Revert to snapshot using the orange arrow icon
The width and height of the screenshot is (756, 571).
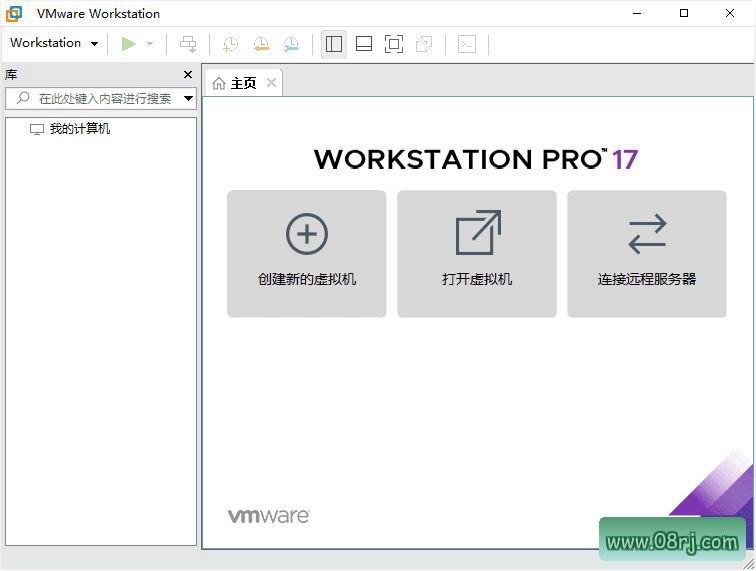pyautogui.click(x=261, y=44)
